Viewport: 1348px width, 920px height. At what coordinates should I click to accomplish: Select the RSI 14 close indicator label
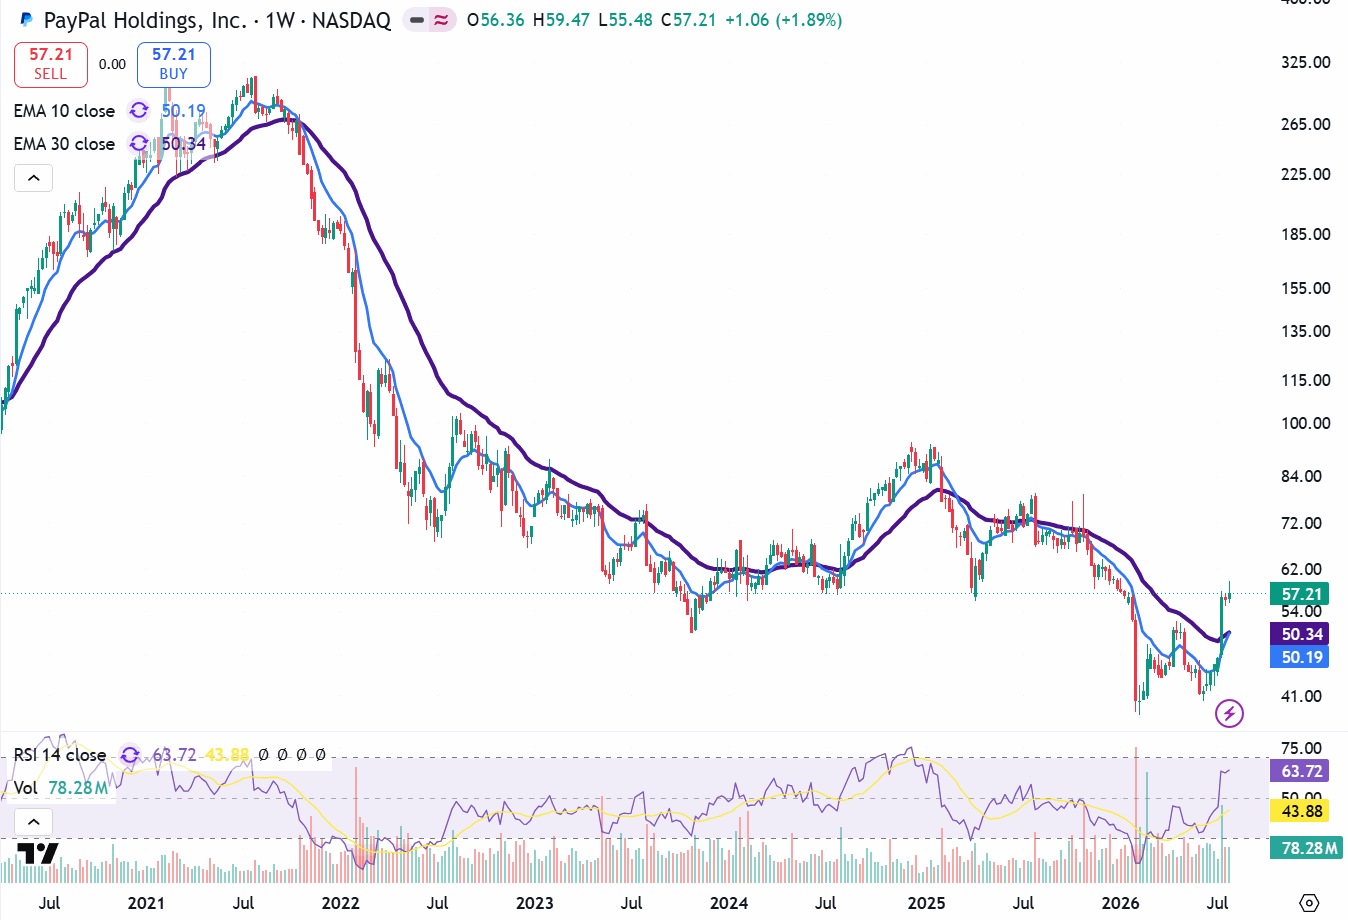[59, 755]
